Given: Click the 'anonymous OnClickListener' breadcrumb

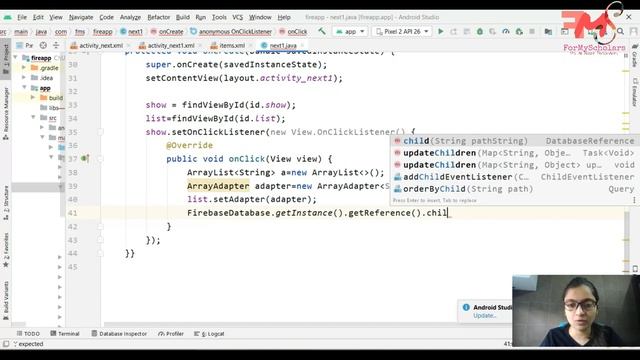Looking at the screenshot, I should [231, 31].
